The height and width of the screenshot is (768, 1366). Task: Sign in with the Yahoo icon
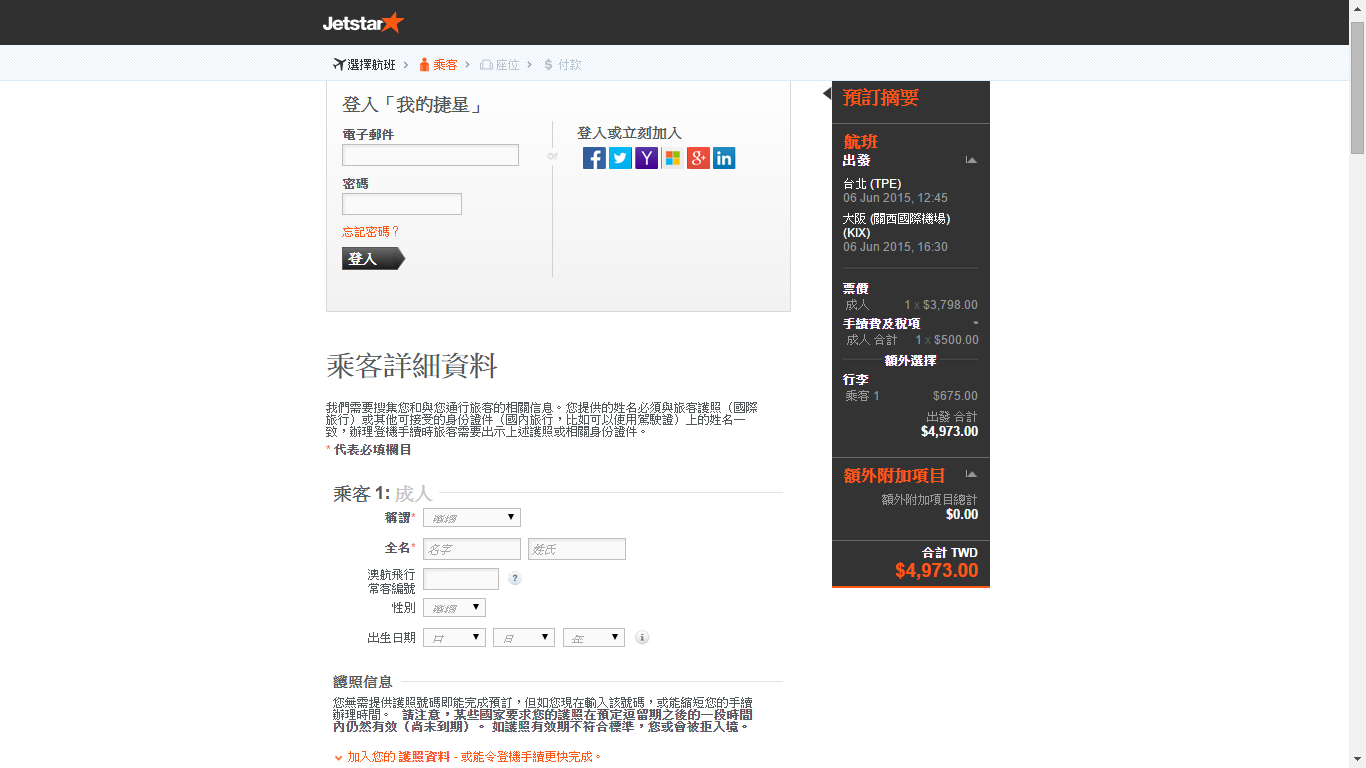click(x=646, y=158)
